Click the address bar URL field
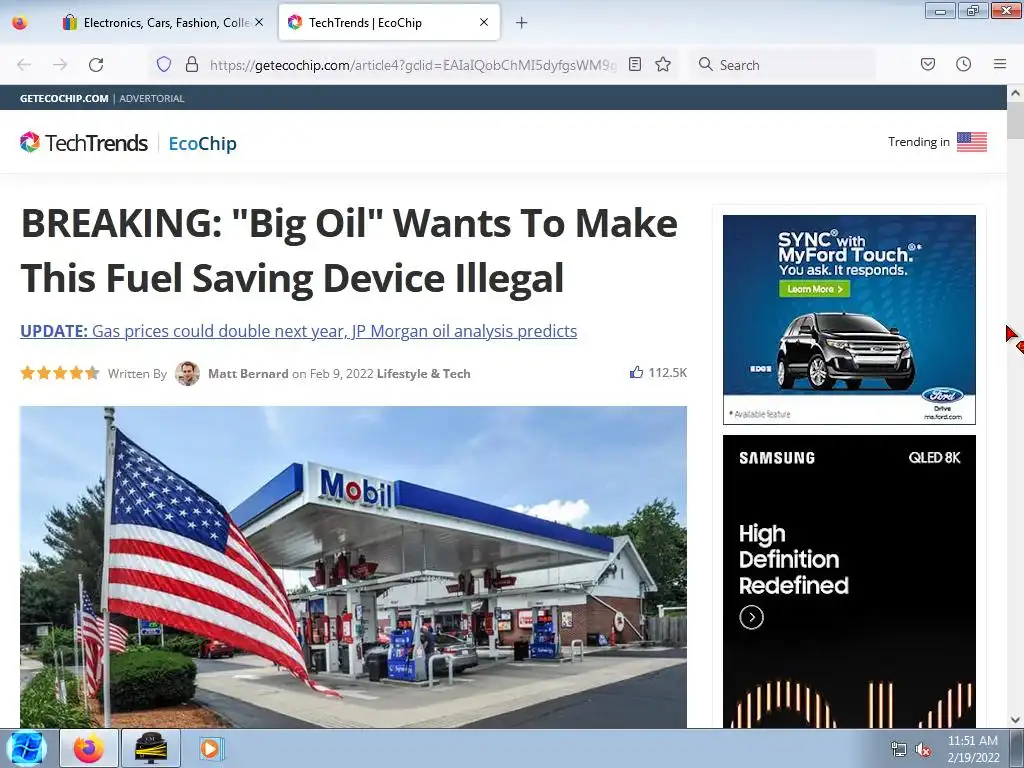1024x768 pixels. pyautogui.click(x=413, y=65)
